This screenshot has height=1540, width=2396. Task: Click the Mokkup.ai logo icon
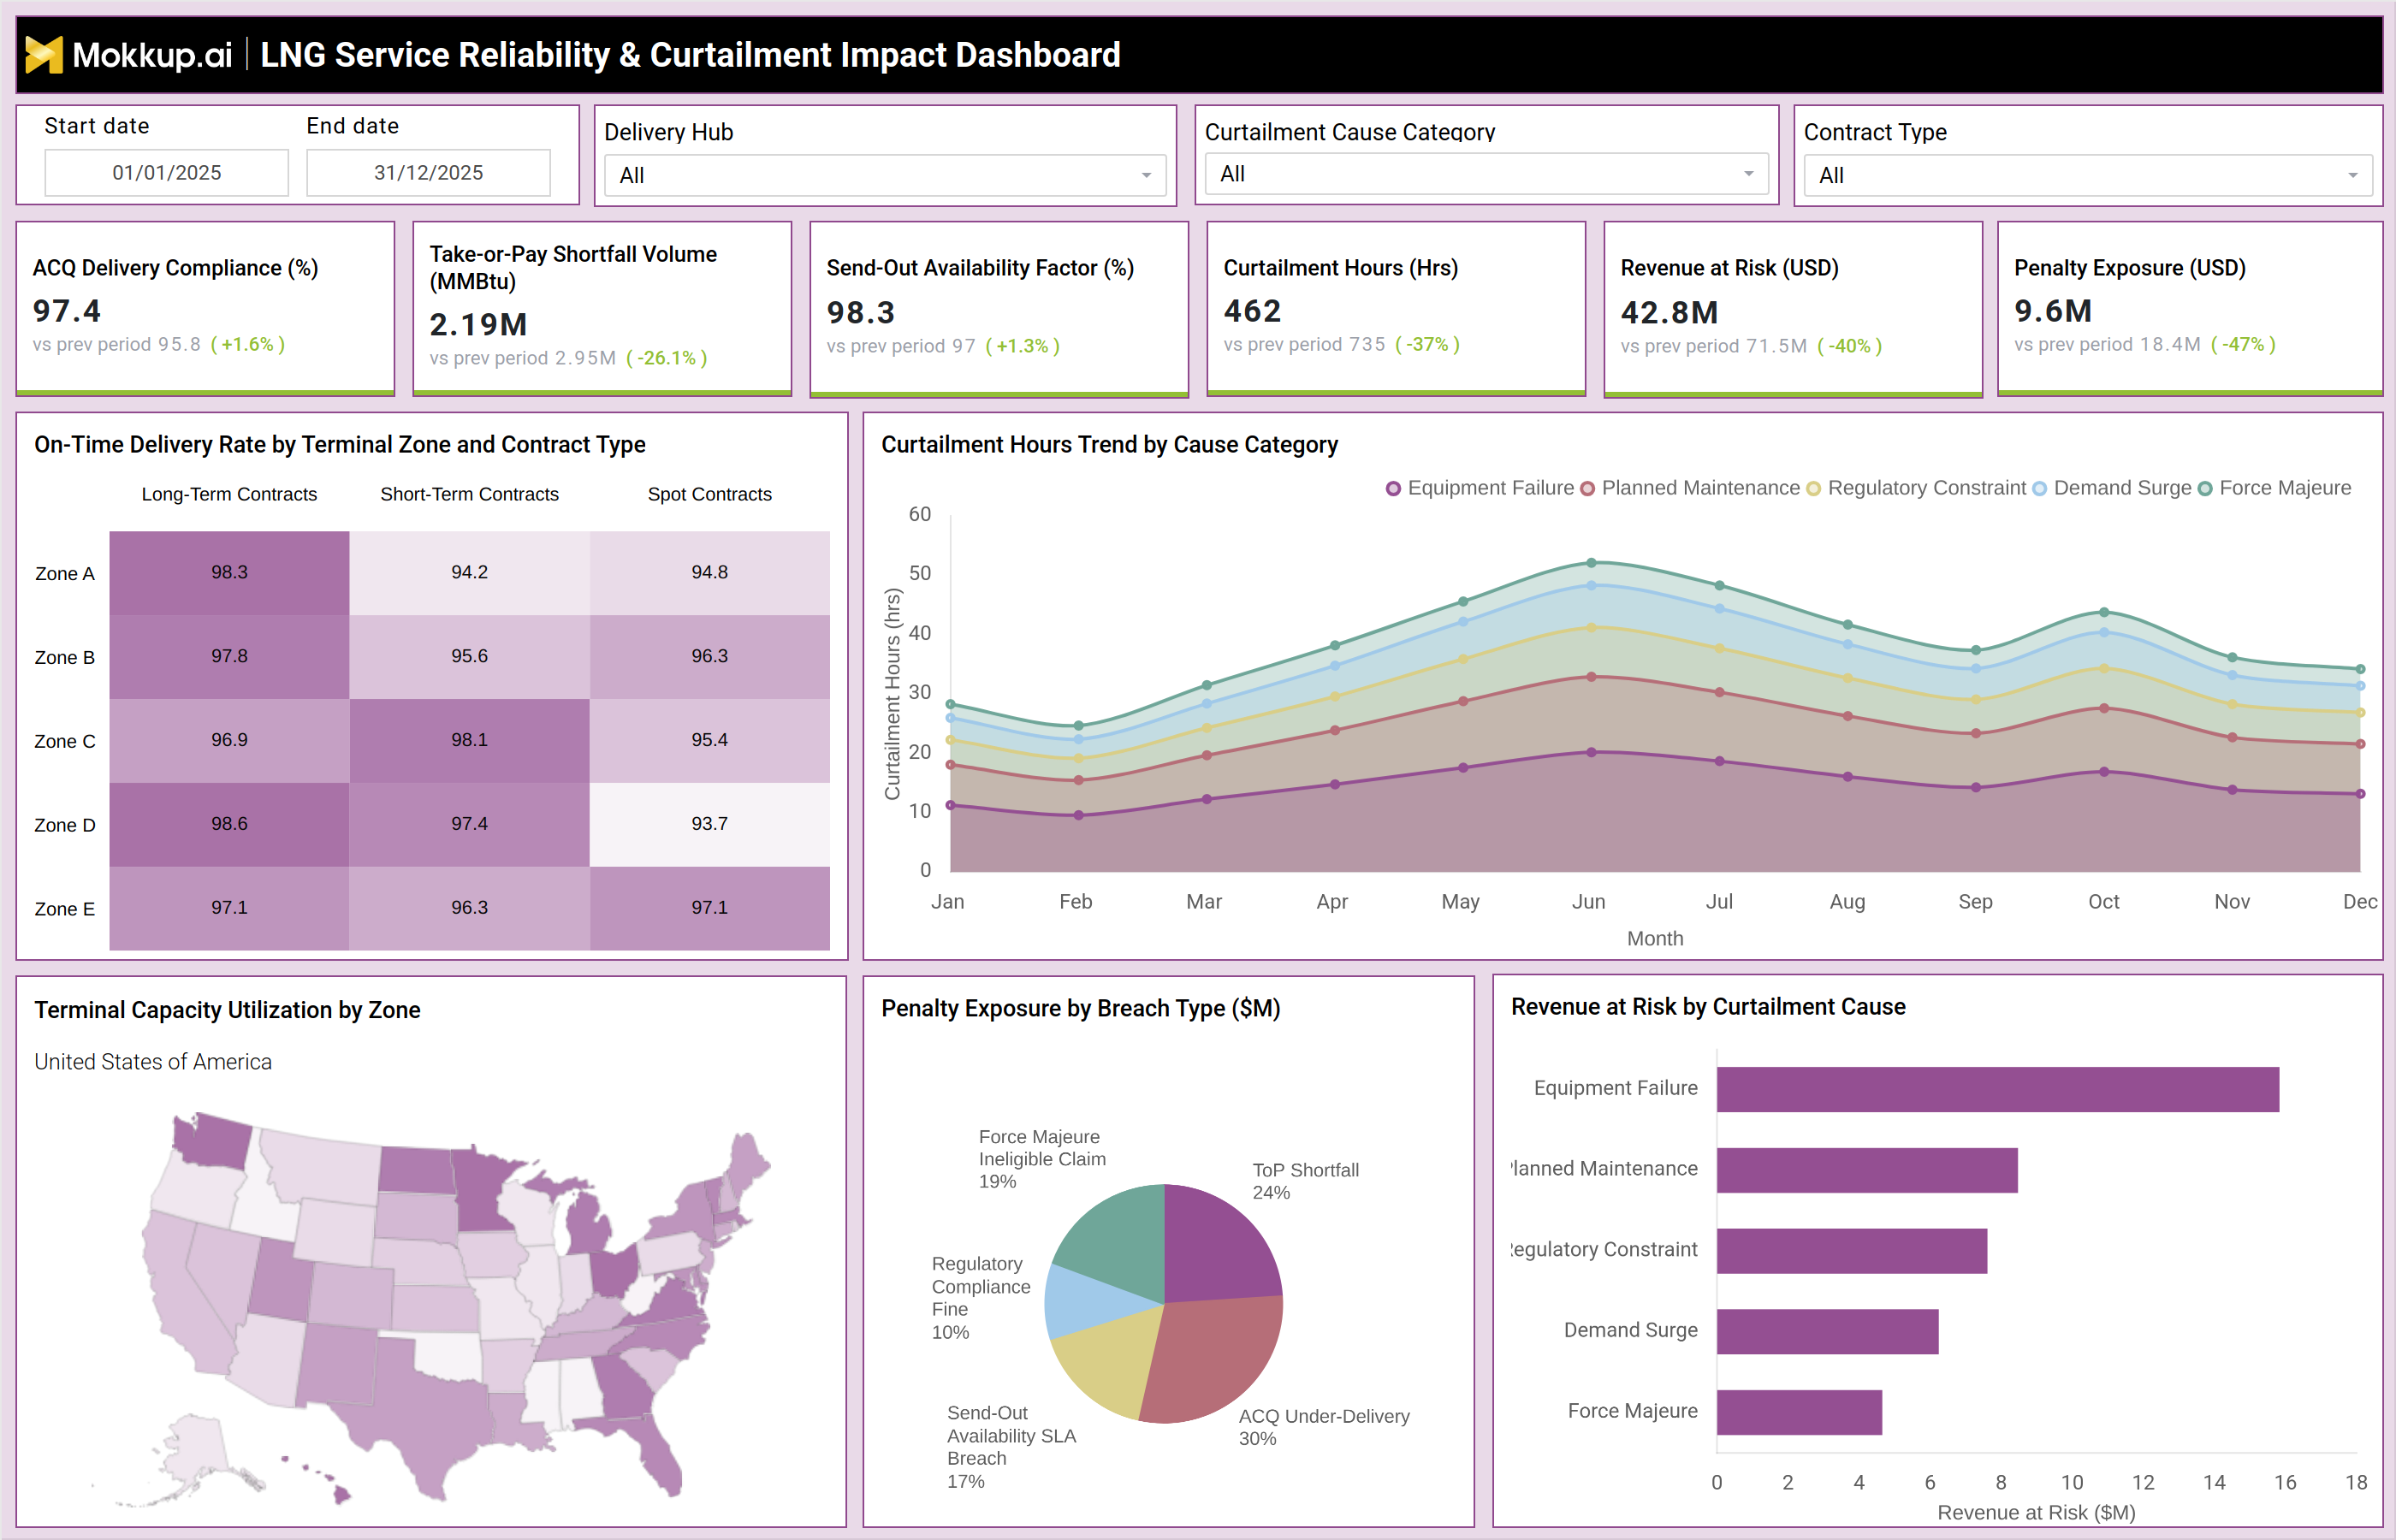coord(43,55)
